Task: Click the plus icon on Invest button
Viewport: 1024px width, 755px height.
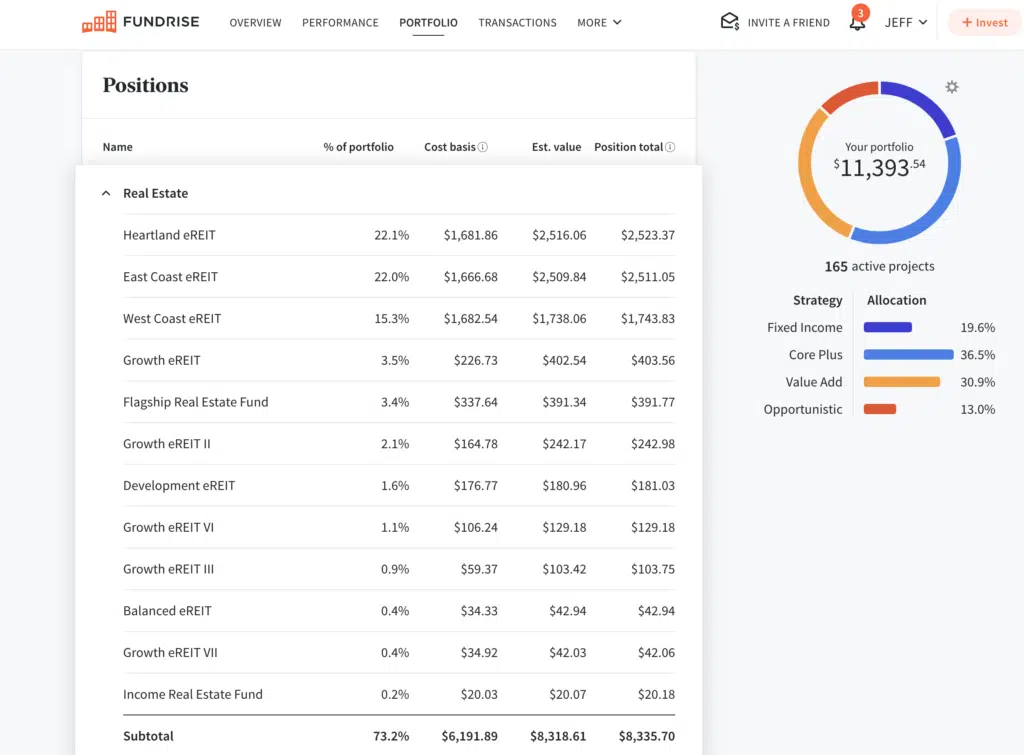Action: click(967, 22)
